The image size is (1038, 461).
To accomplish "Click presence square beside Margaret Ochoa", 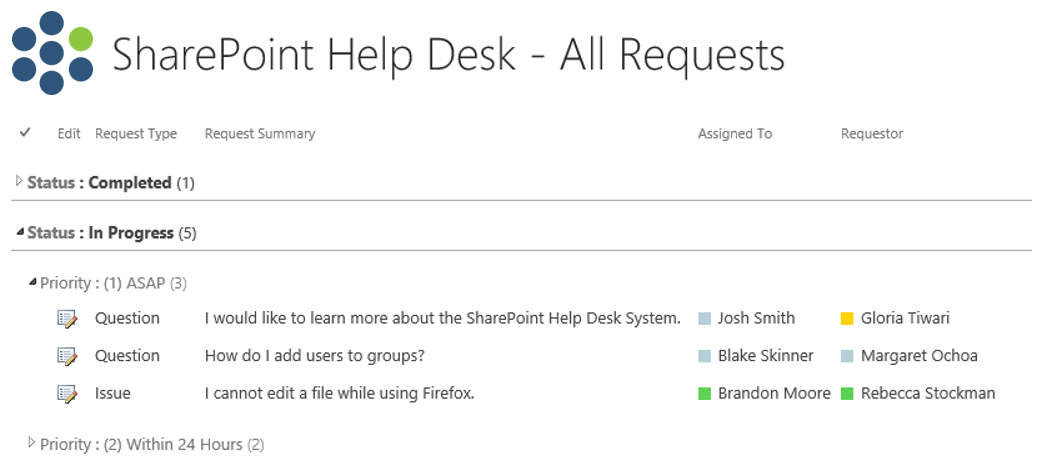I will coord(847,356).
